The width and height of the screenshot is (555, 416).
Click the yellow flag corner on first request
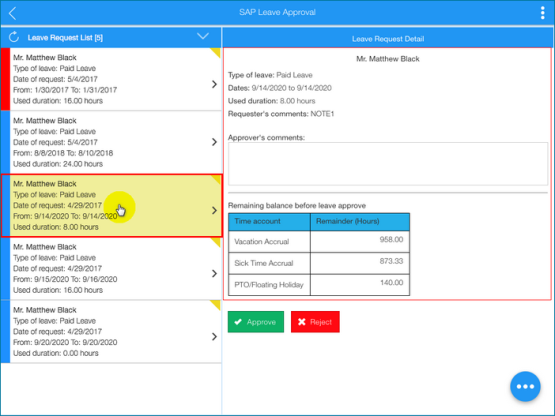point(216,52)
